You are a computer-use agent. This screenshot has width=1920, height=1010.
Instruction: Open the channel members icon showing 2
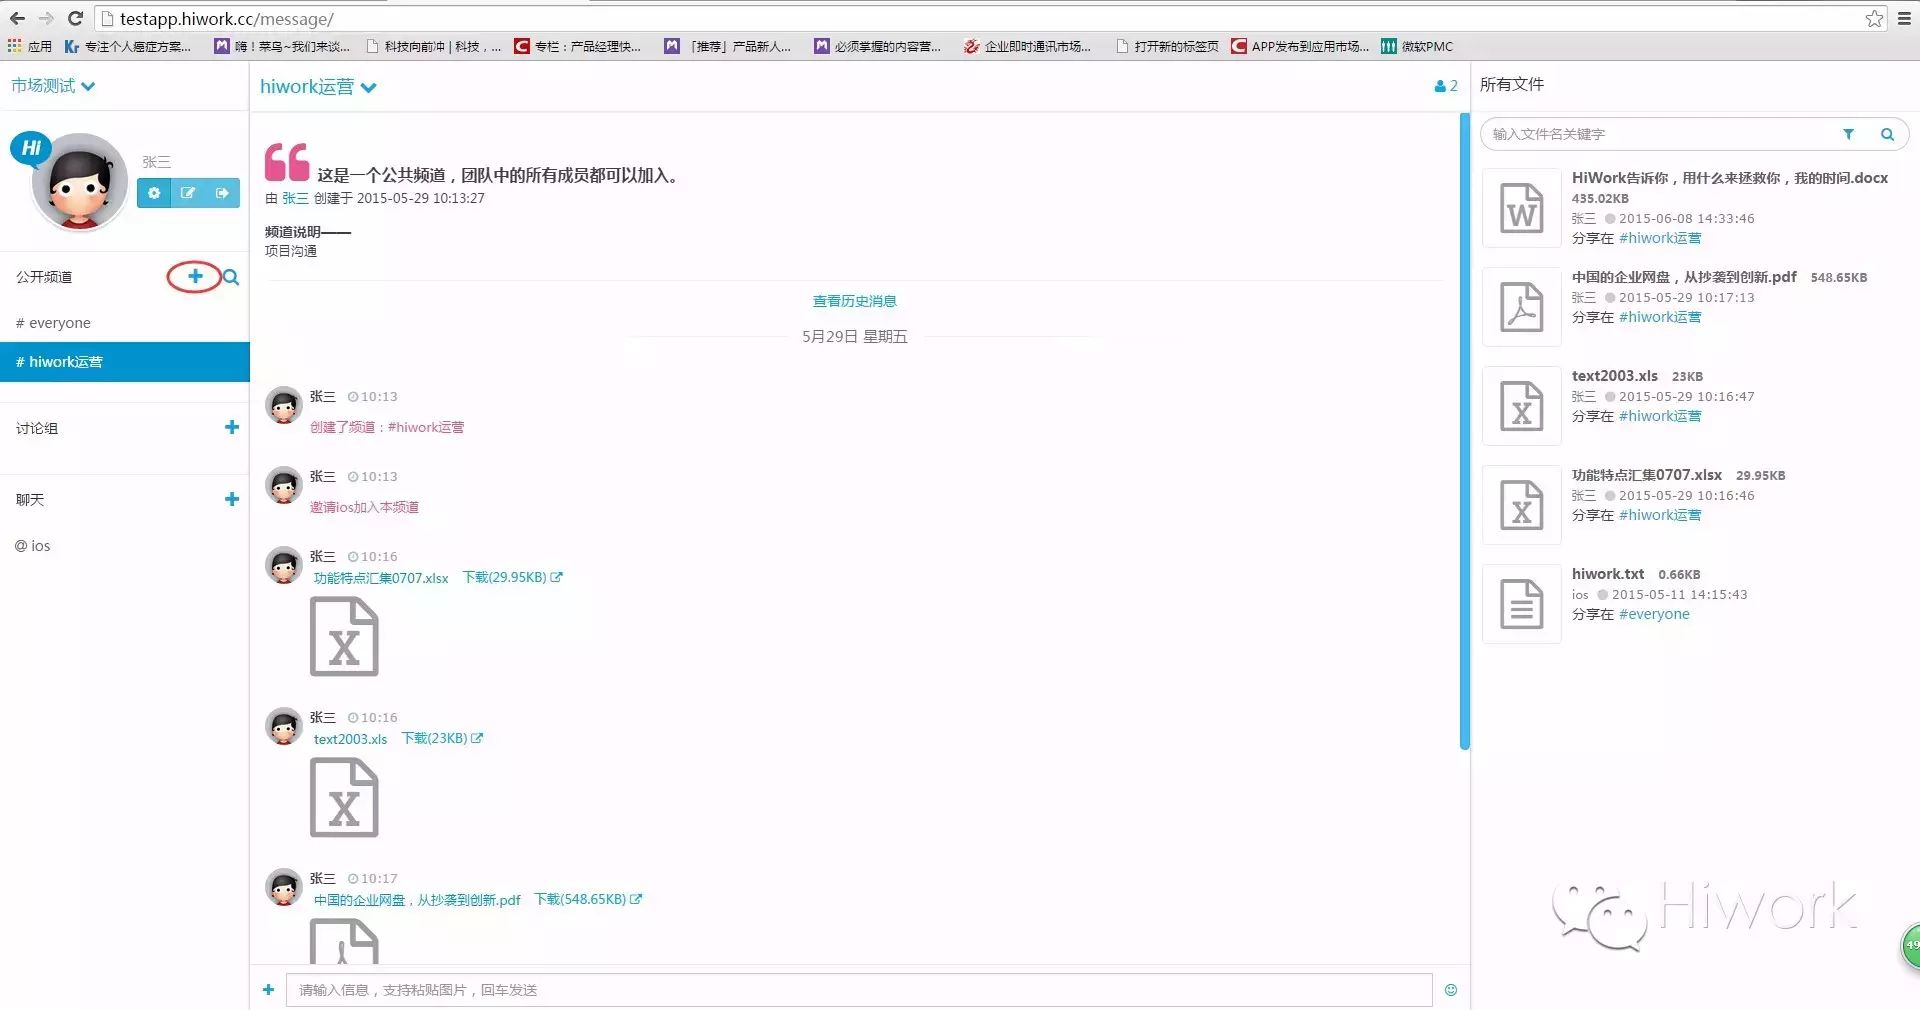[1446, 86]
